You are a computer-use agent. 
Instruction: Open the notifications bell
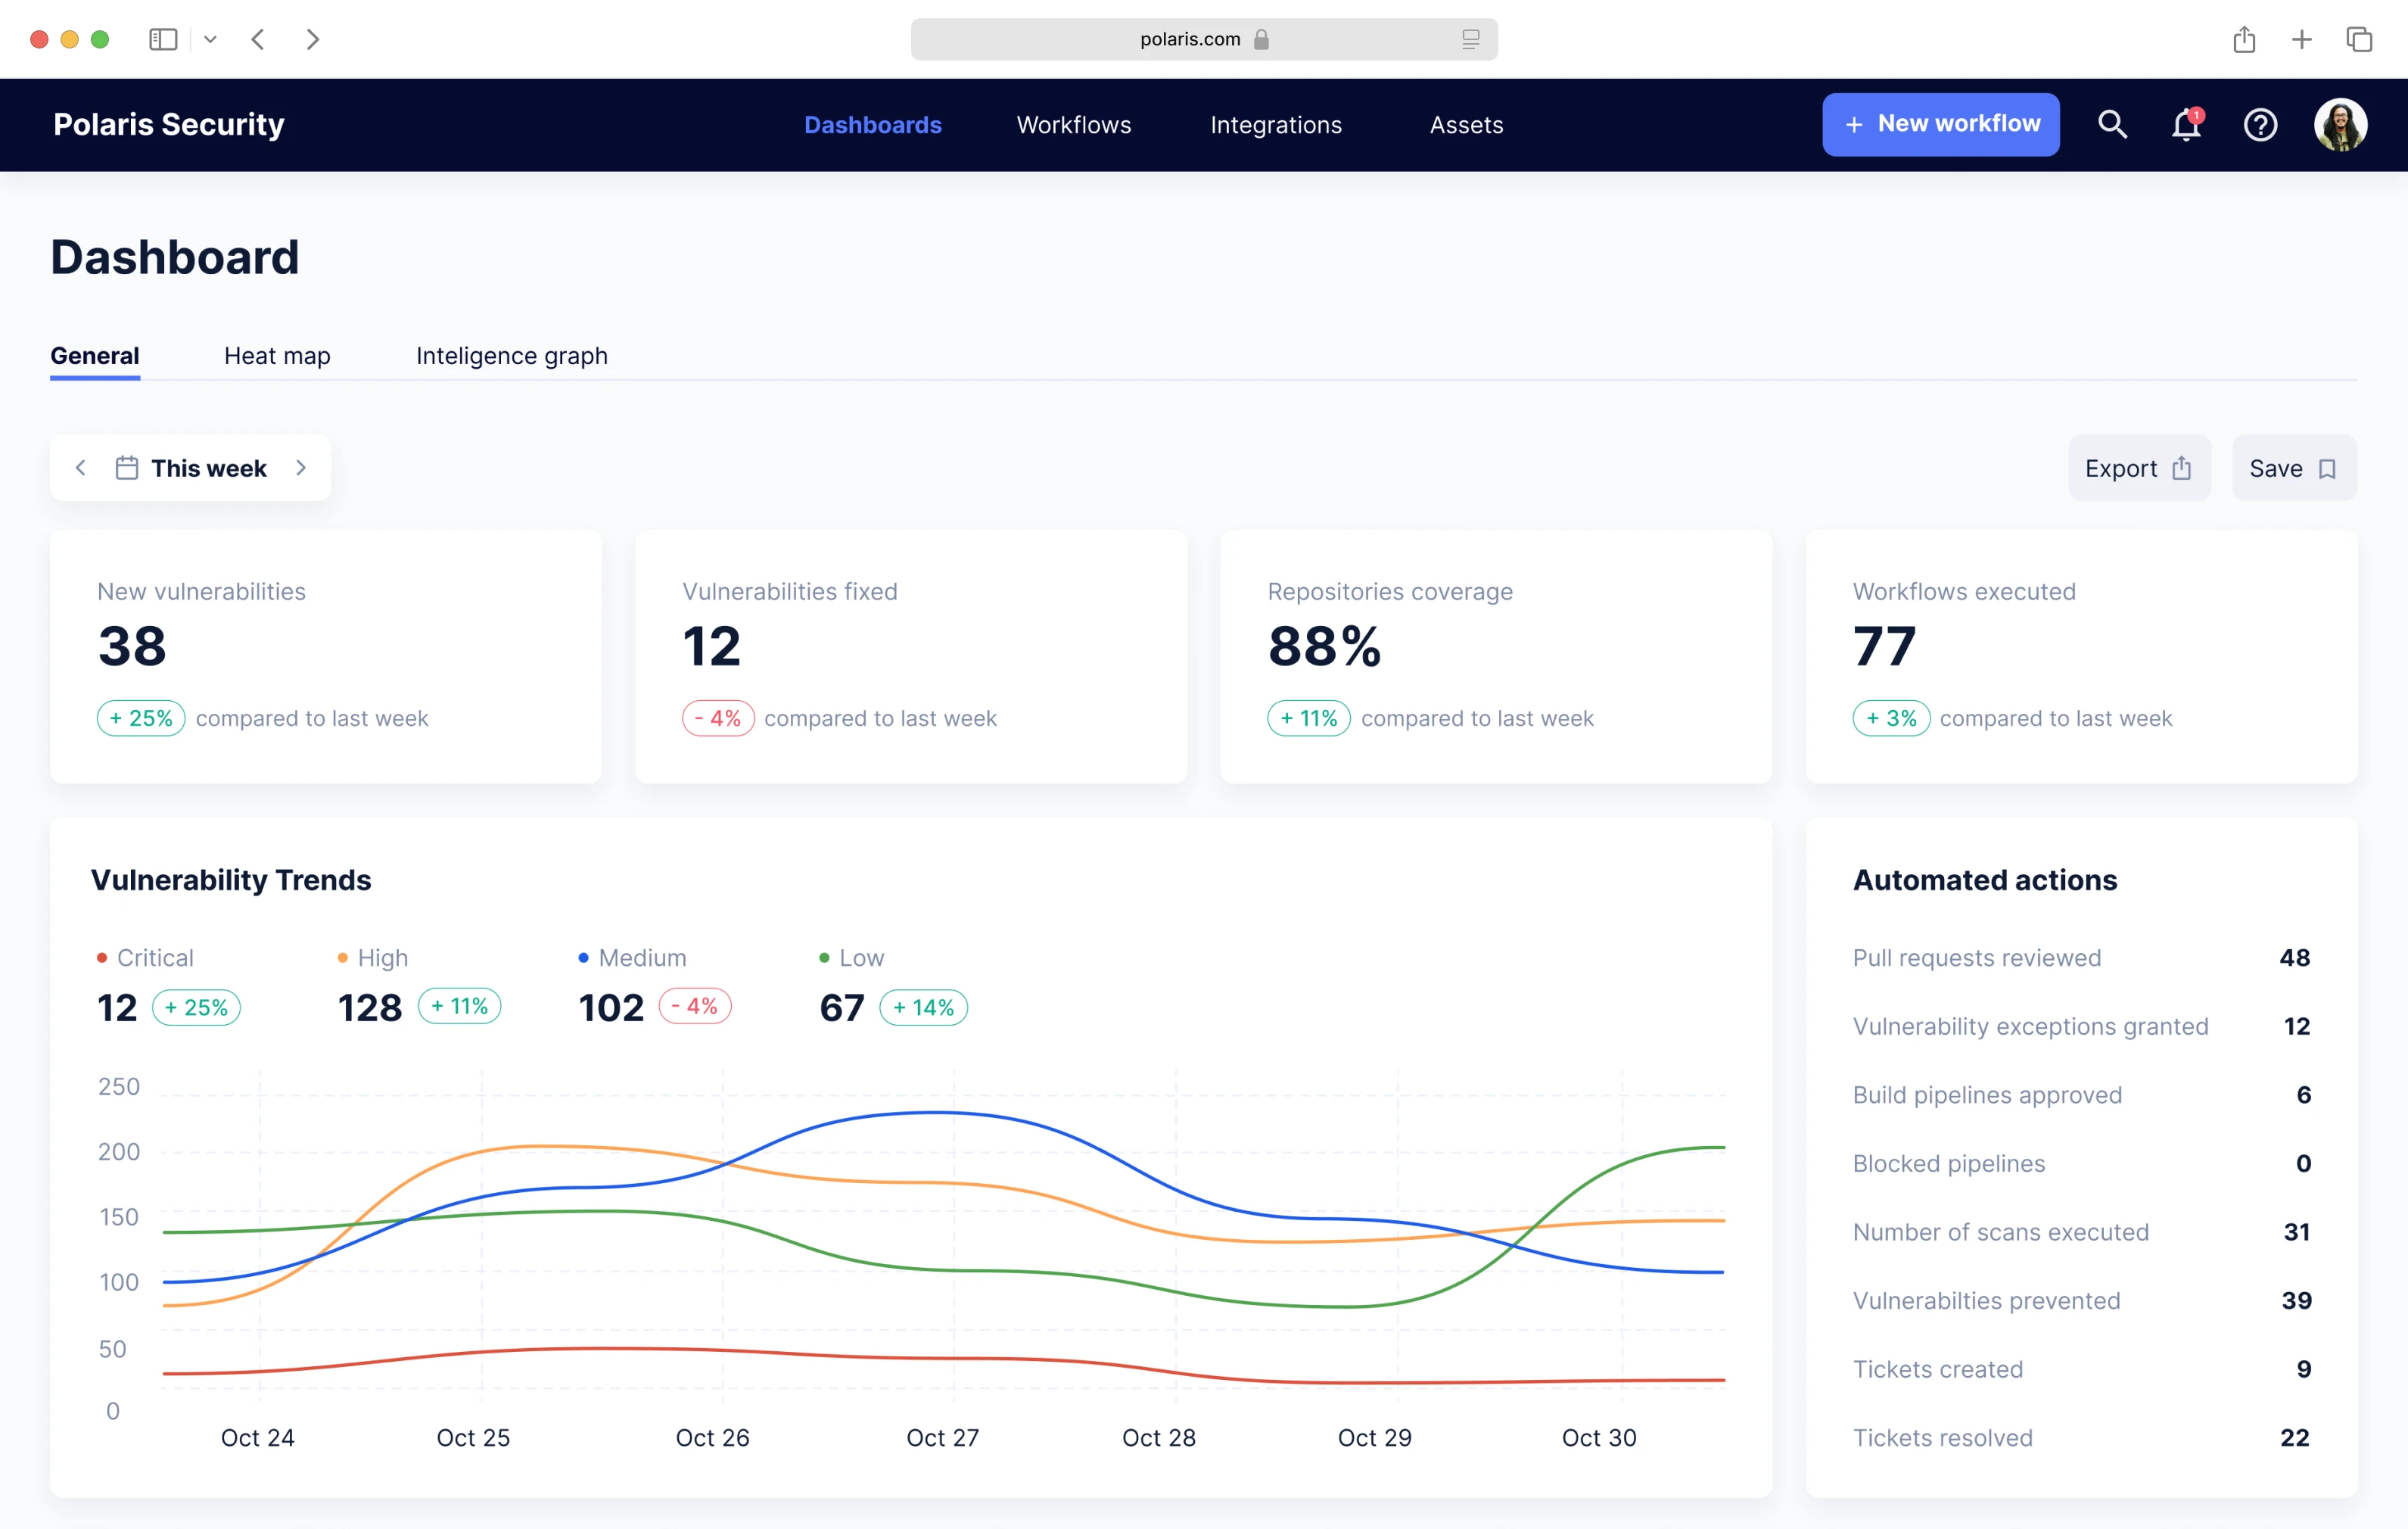coord(2186,124)
